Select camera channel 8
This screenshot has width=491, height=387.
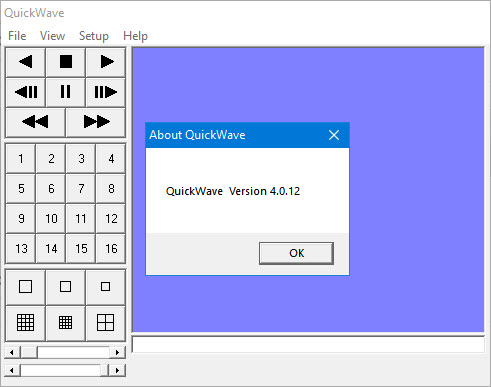pos(111,189)
